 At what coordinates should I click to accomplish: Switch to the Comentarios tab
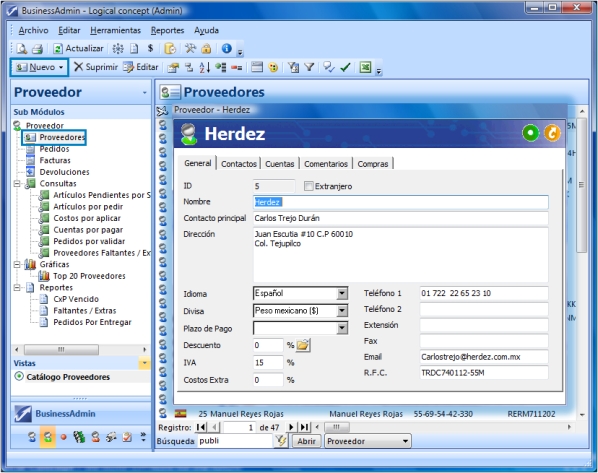click(x=326, y=164)
